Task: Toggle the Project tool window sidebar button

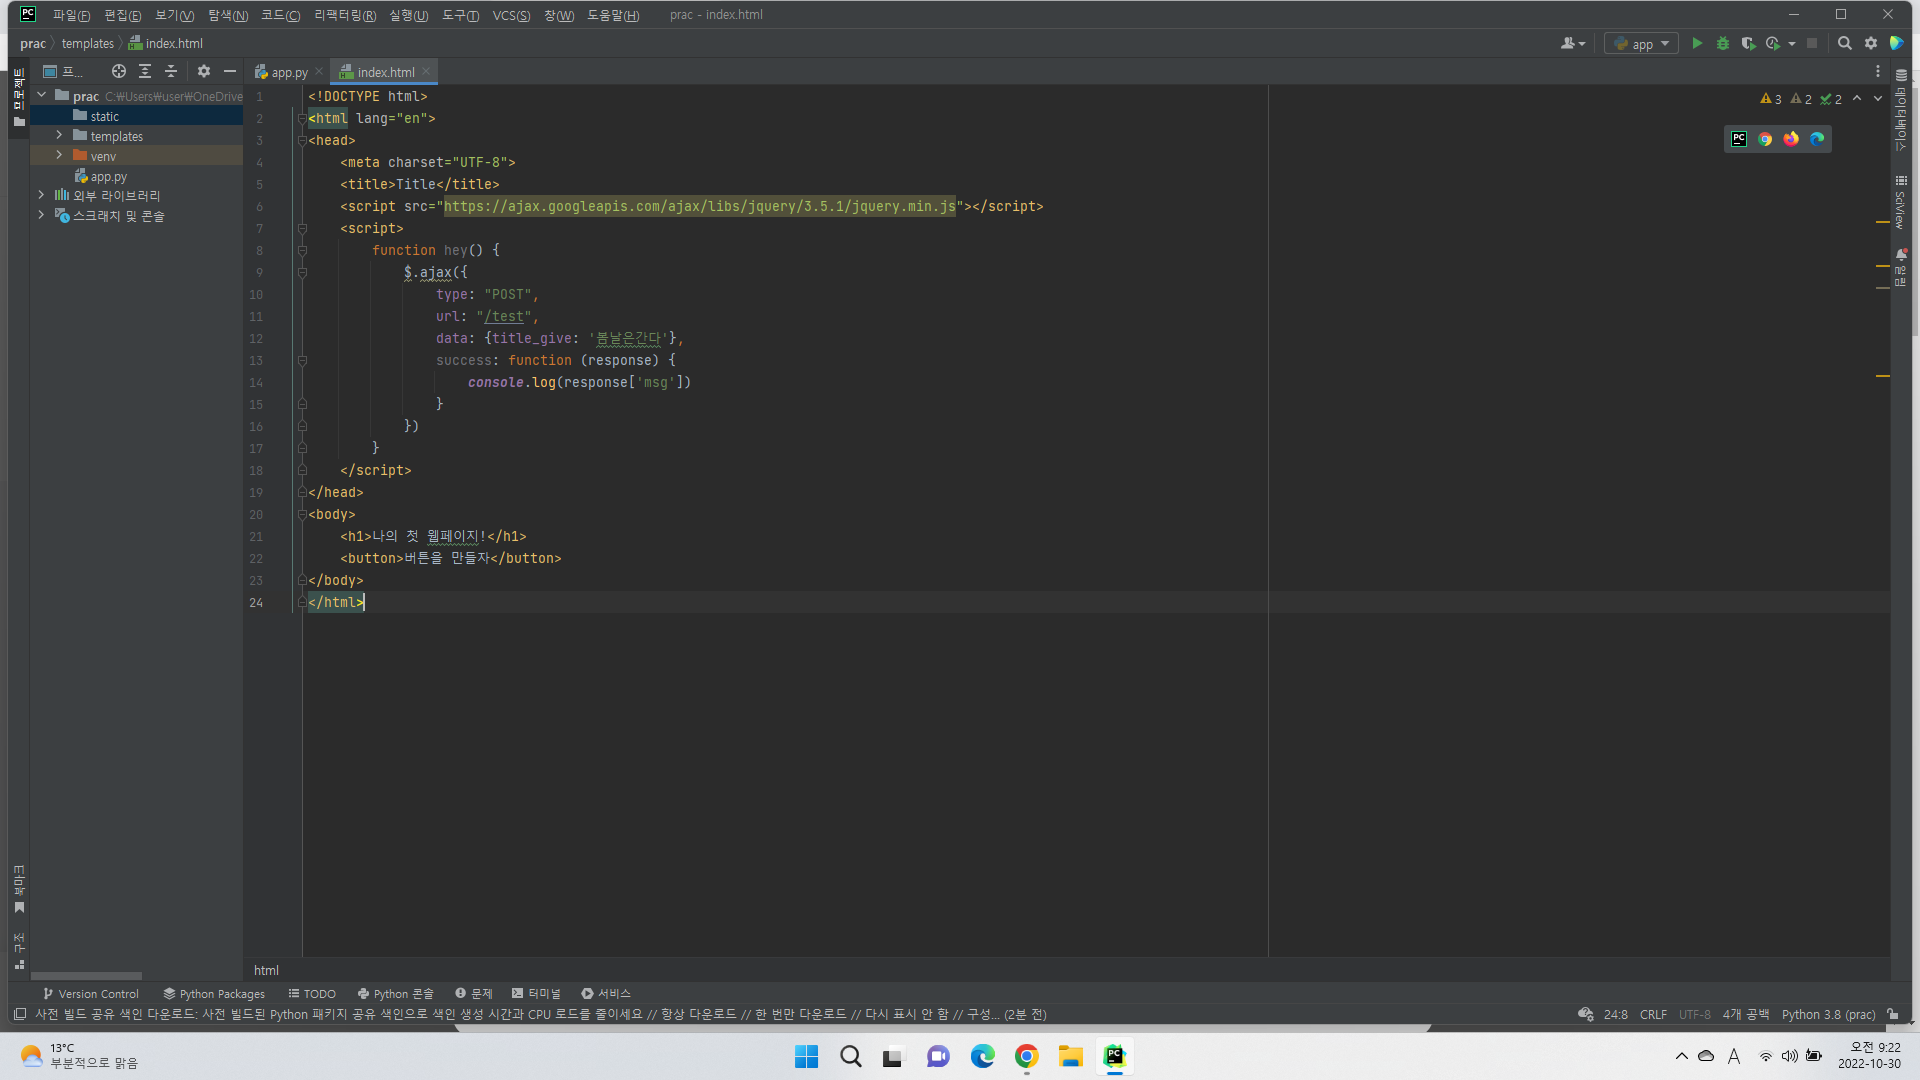Action: (x=19, y=97)
